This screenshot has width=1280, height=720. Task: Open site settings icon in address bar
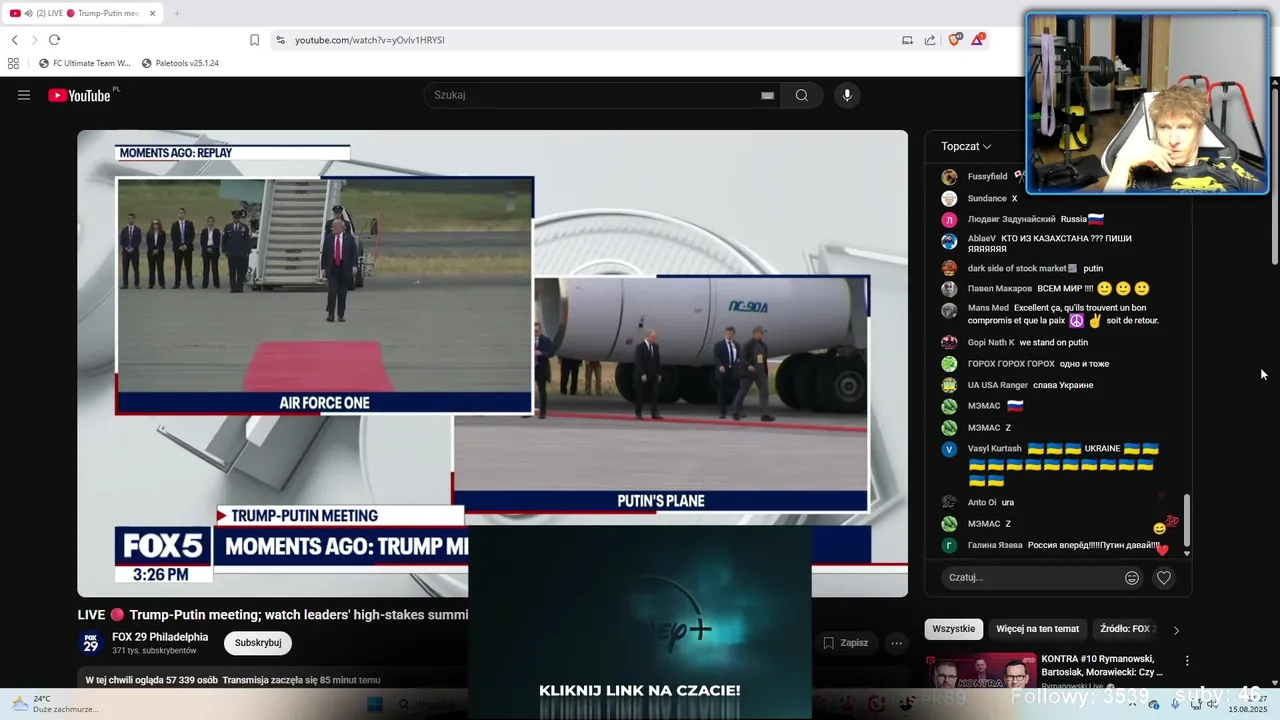coord(280,40)
